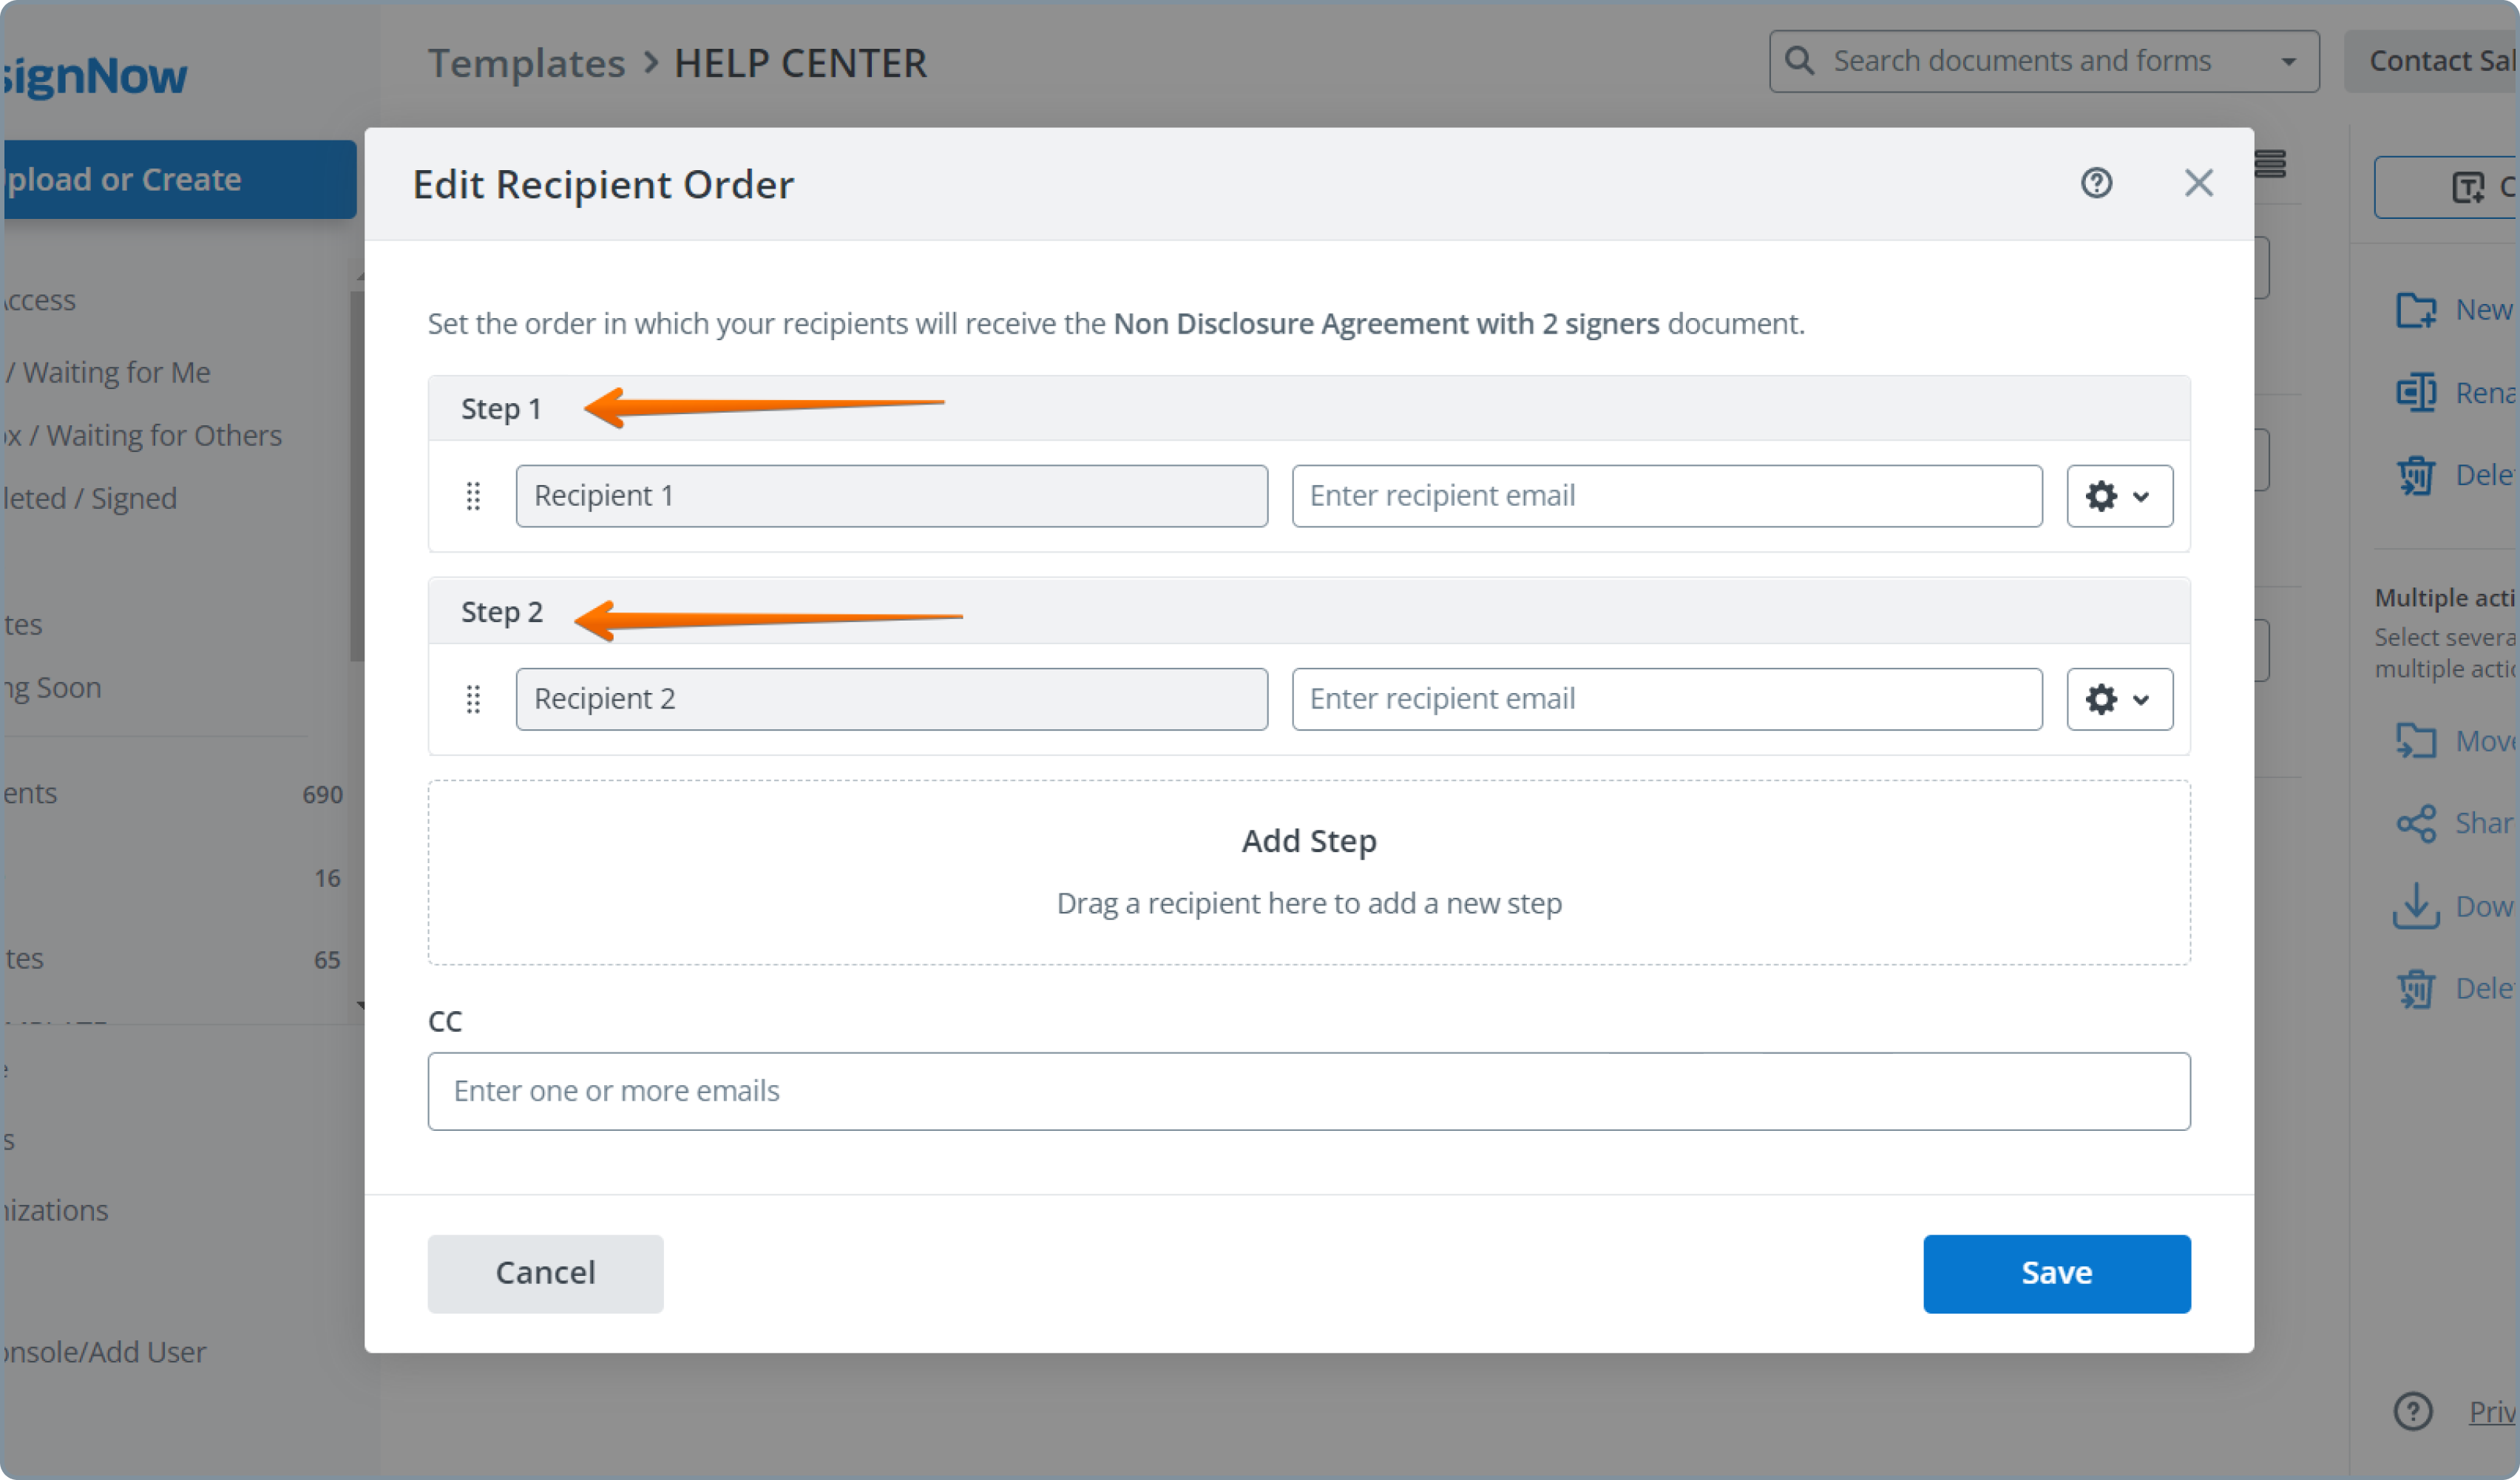Click the search magnifier icon
The image size is (2520, 1480).
point(1799,61)
